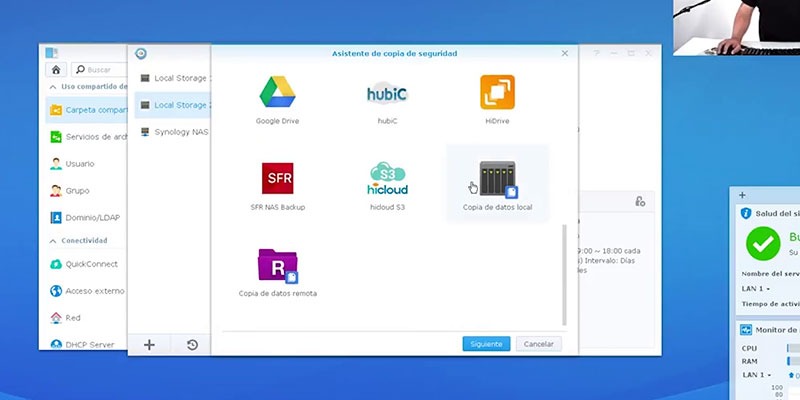Click the Control Panel window icon

(x=52, y=53)
